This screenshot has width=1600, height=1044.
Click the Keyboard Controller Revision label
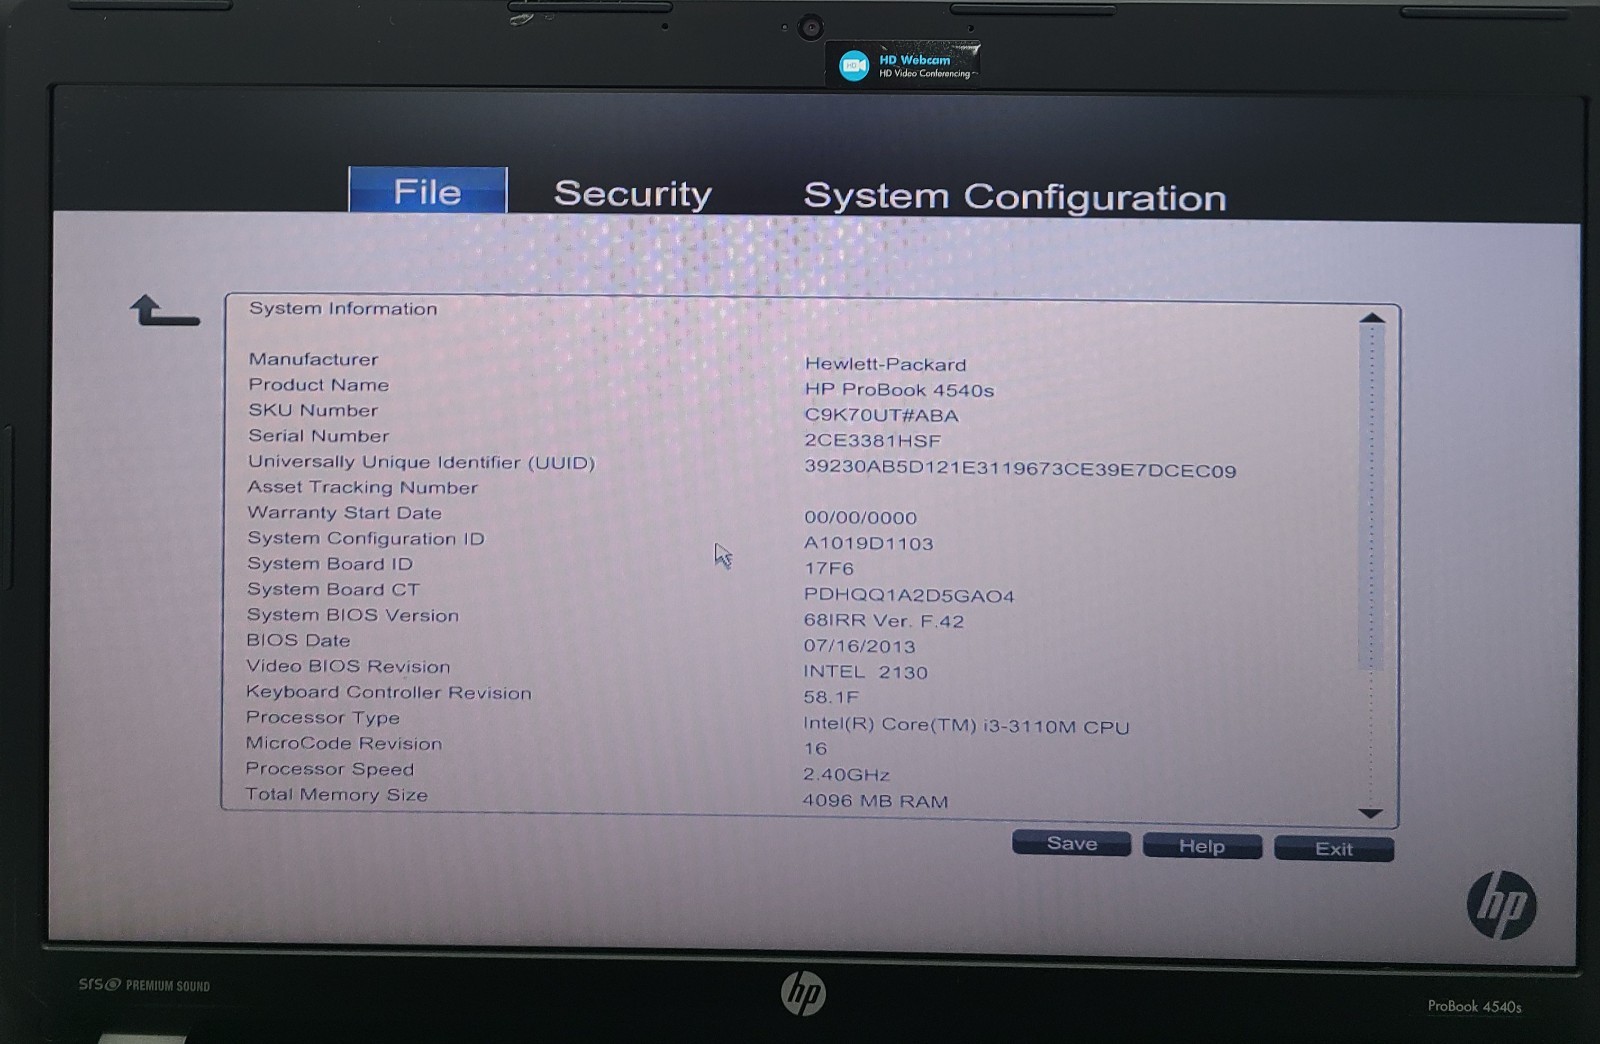coord(389,692)
